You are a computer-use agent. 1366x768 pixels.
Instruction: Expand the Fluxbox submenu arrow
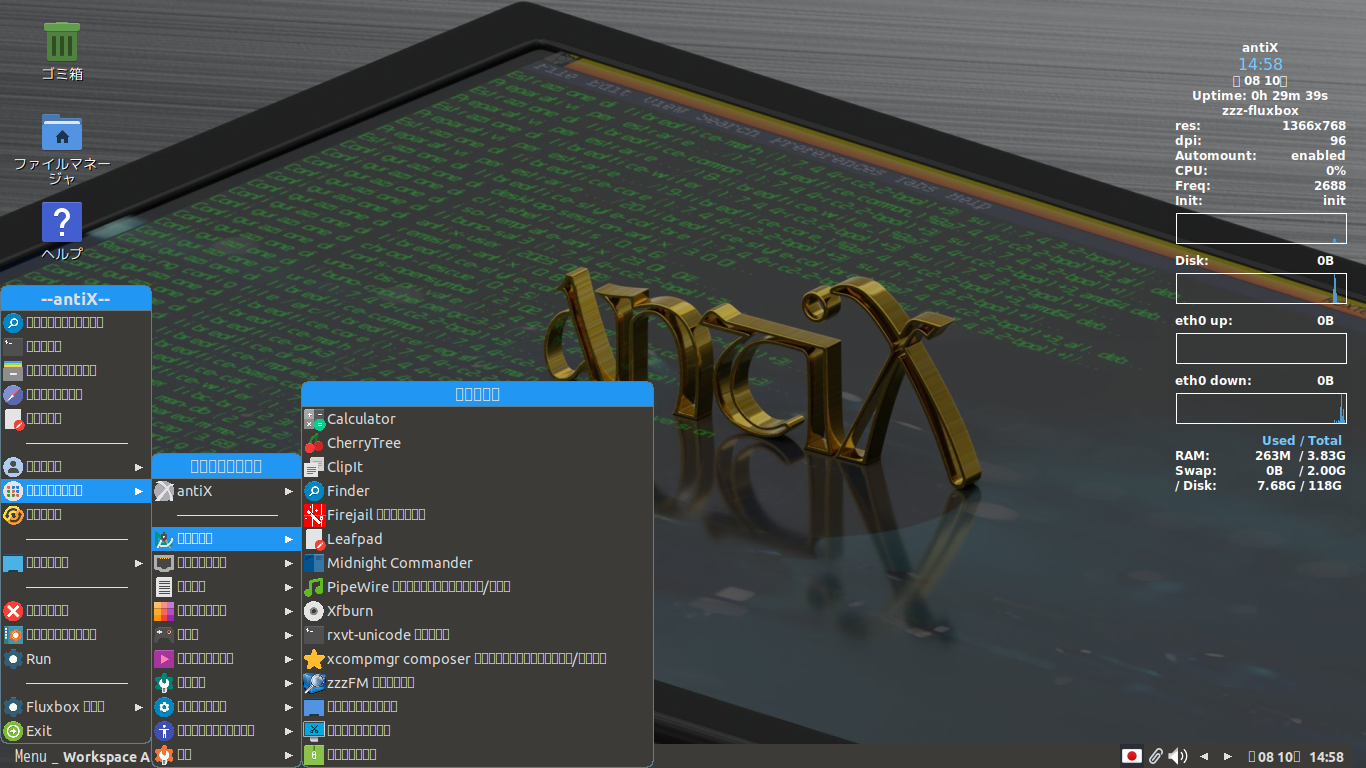coord(139,707)
